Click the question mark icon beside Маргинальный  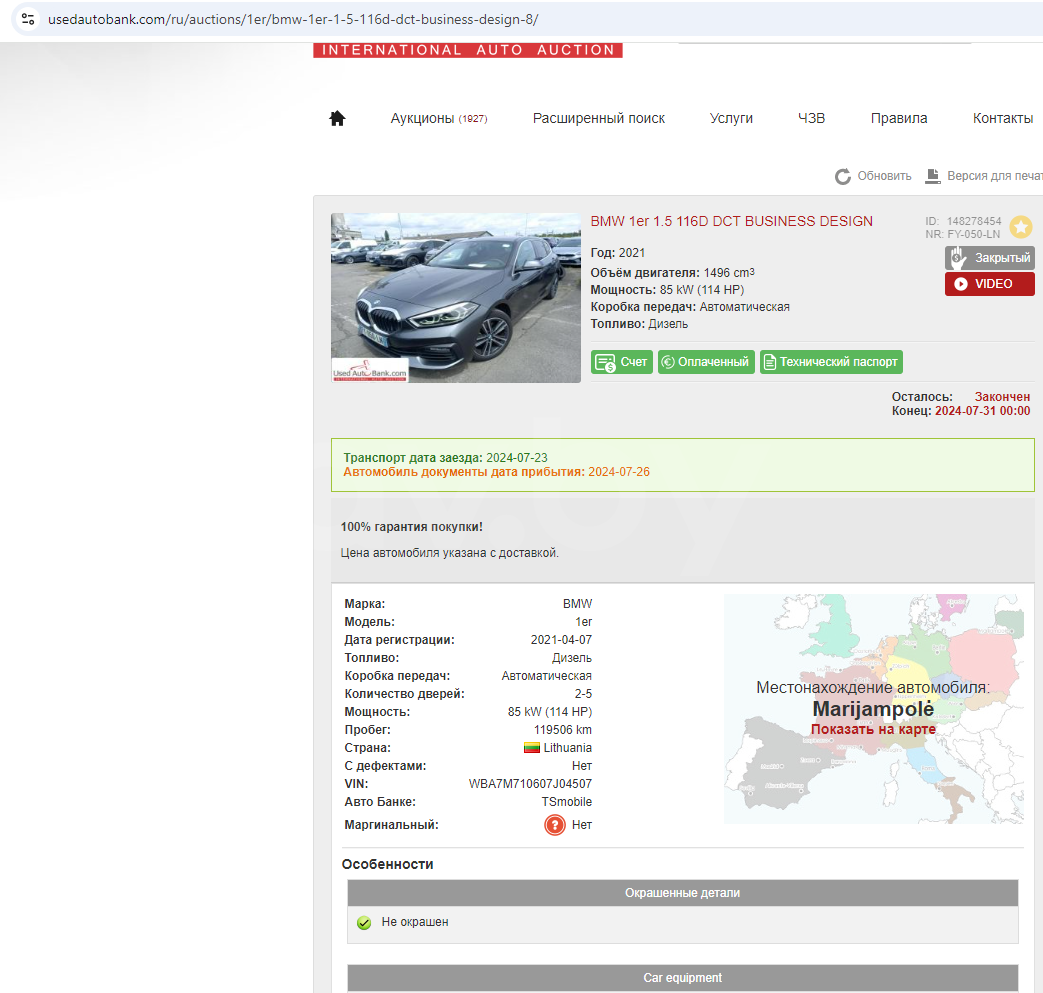pyautogui.click(x=555, y=825)
